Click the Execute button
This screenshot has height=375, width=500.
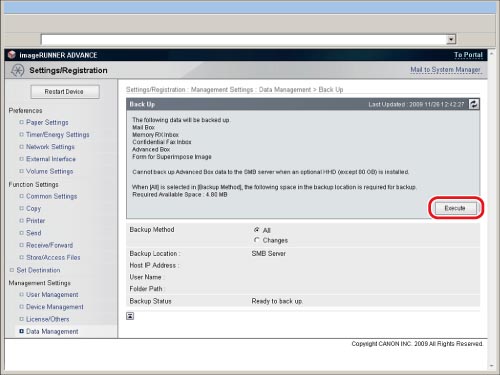pos(456,208)
